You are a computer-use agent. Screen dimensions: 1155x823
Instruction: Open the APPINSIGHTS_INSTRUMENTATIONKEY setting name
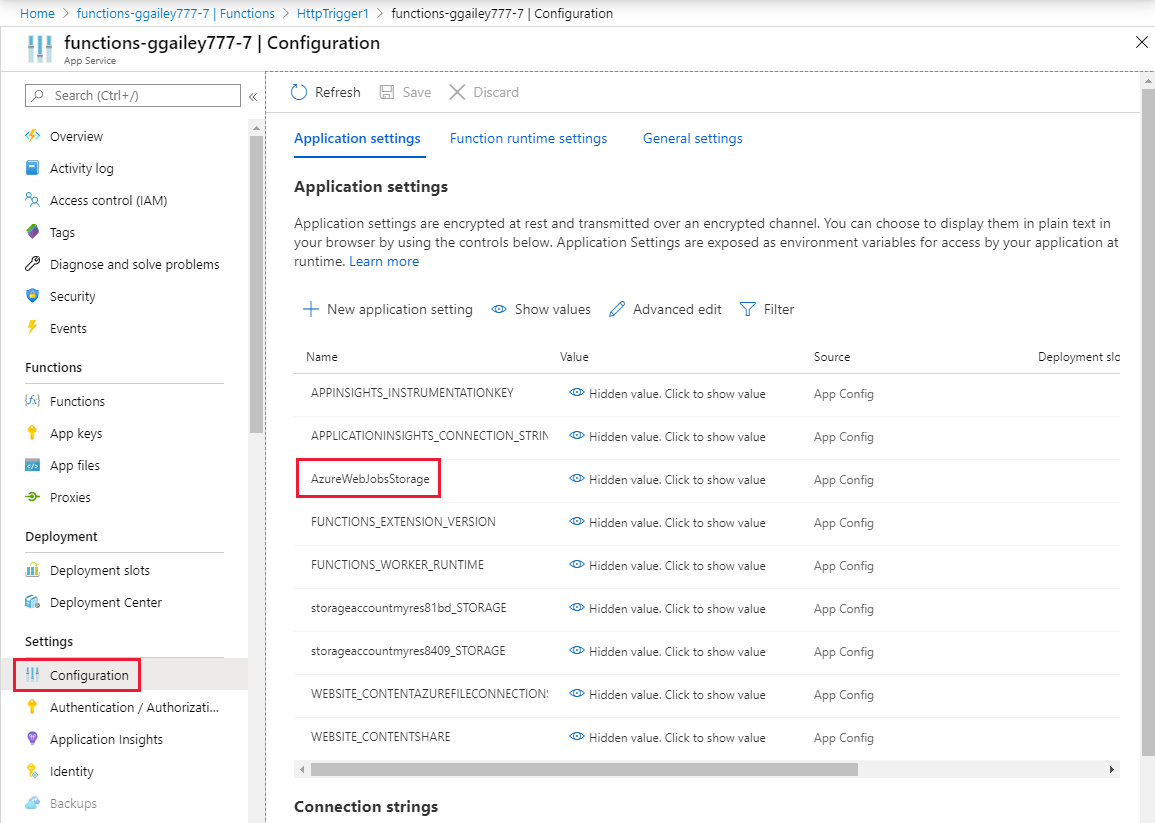tap(412, 393)
